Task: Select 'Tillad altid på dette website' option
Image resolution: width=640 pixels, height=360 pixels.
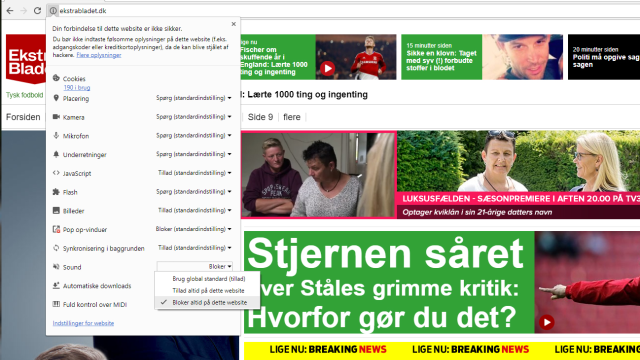Action: point(208,291)
